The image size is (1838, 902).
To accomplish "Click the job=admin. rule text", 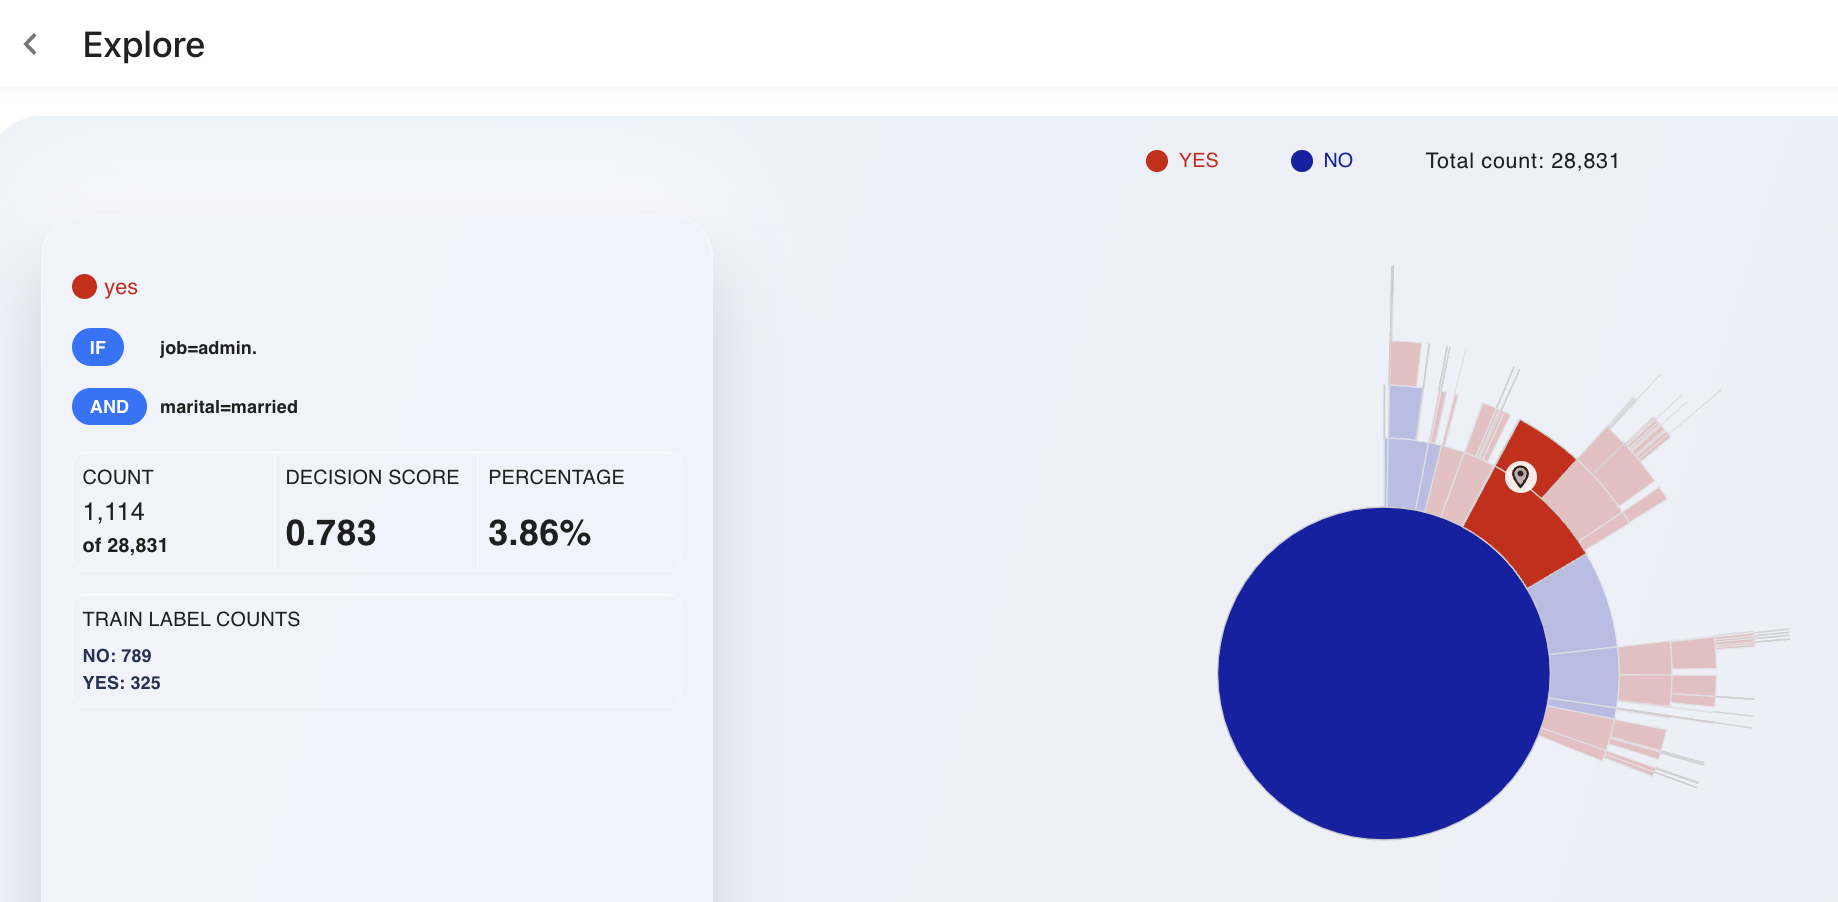I will pos(208,348).
